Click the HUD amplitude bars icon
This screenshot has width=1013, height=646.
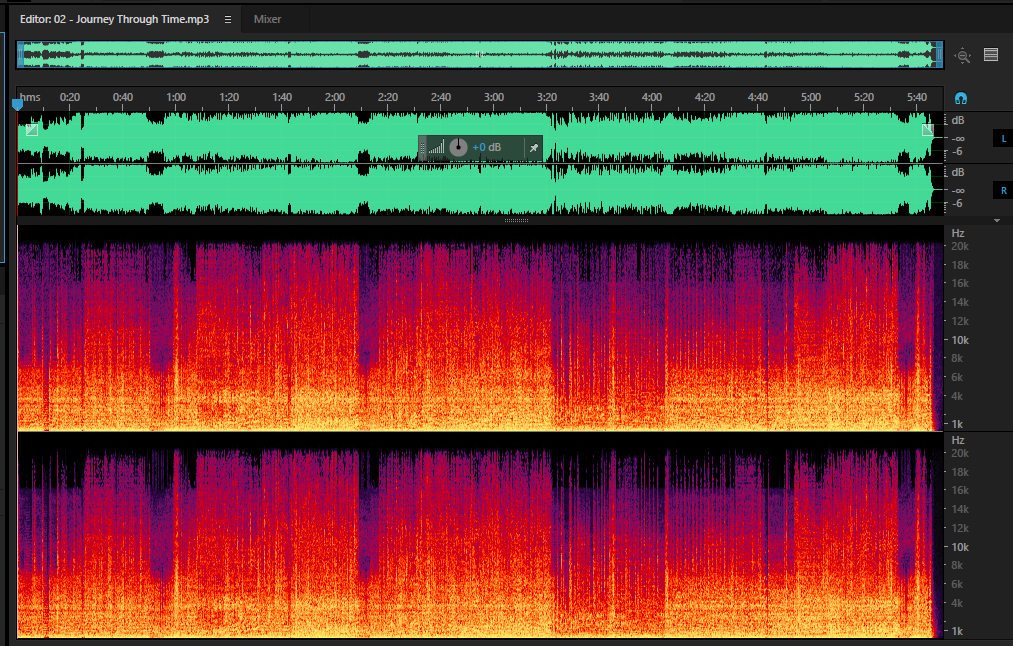437,148
